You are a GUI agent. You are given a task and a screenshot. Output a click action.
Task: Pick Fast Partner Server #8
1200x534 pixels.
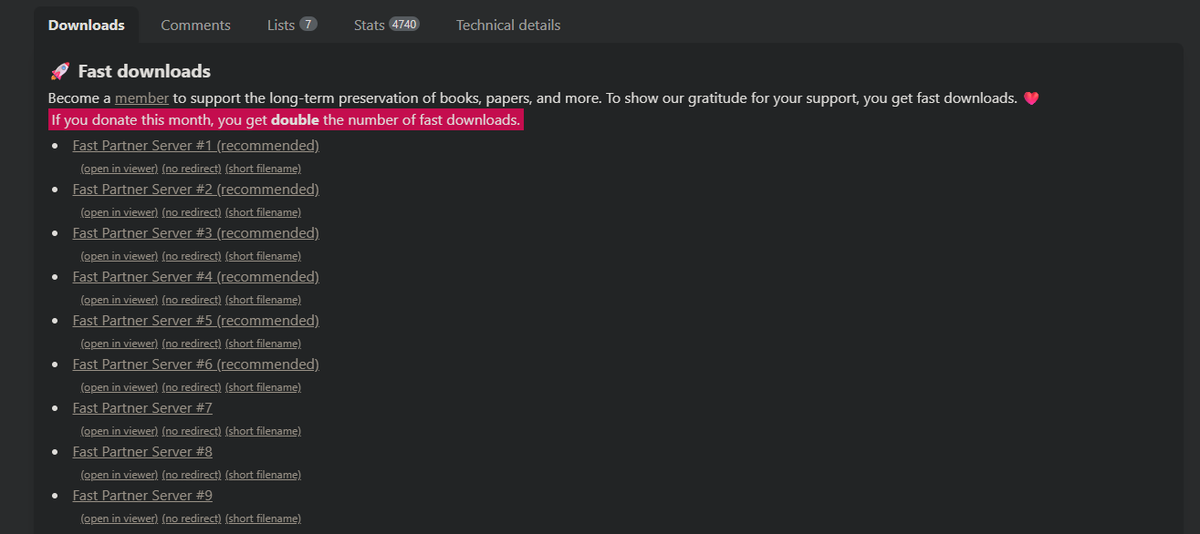click(x=142, y=452)
